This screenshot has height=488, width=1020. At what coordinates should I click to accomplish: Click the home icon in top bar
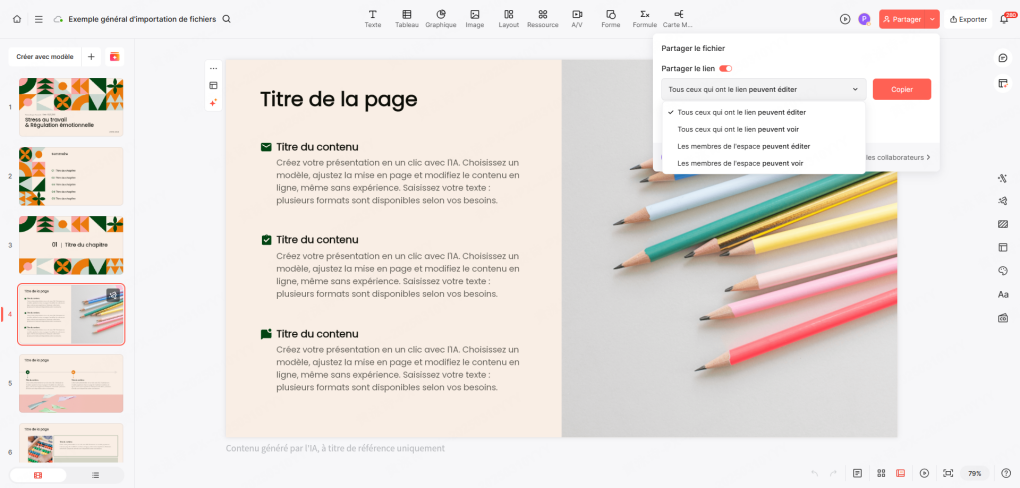(x=17, y=19)
